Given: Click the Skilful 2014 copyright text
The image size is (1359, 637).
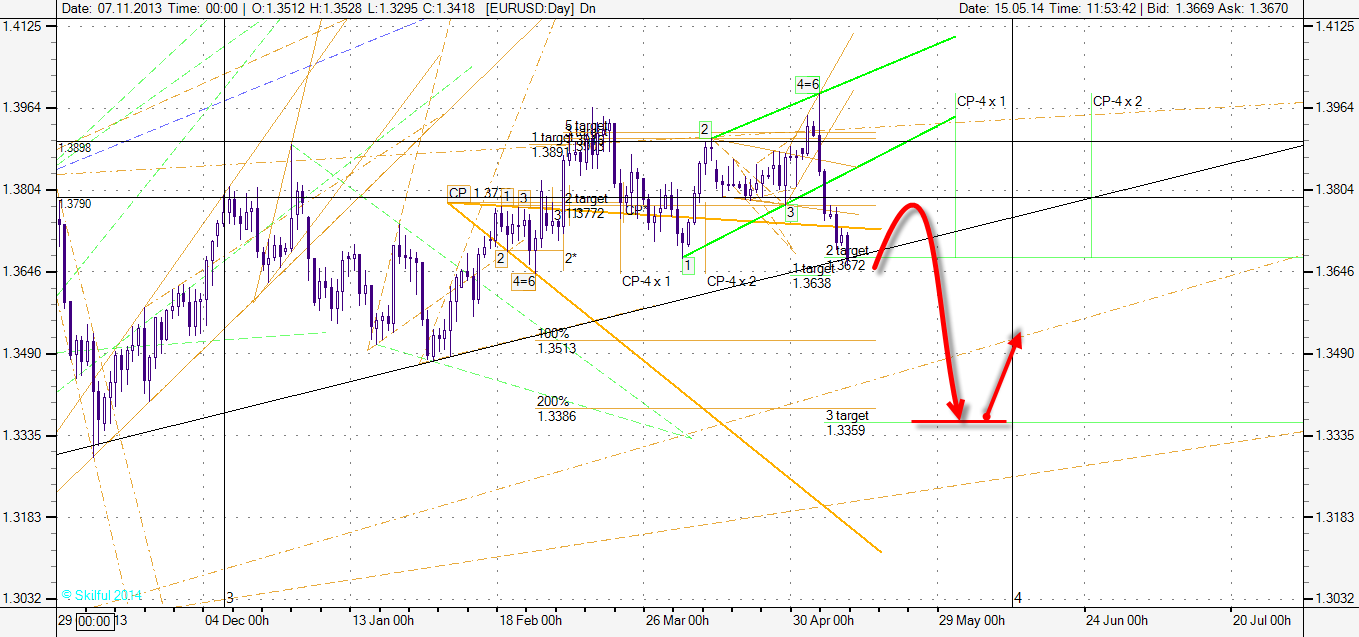Looking at the screenshot, I should point(103,595).
